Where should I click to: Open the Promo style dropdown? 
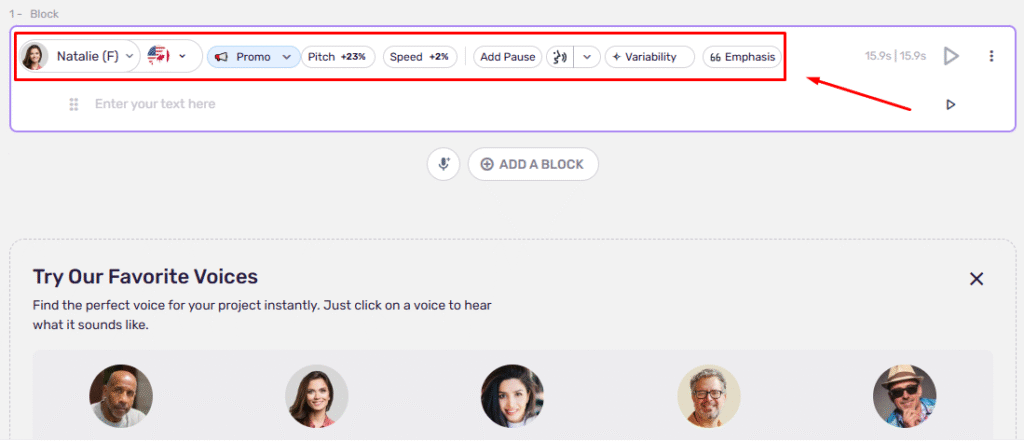point(254,57)
